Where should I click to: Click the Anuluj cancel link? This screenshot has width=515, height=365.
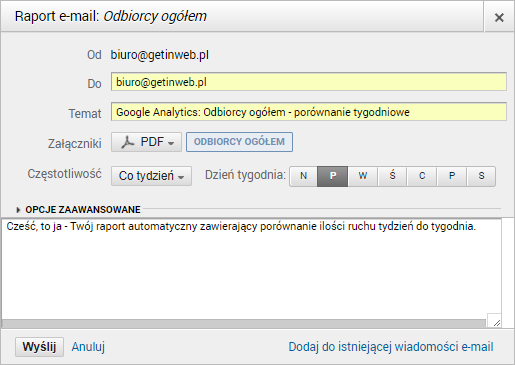coord(88,347)
